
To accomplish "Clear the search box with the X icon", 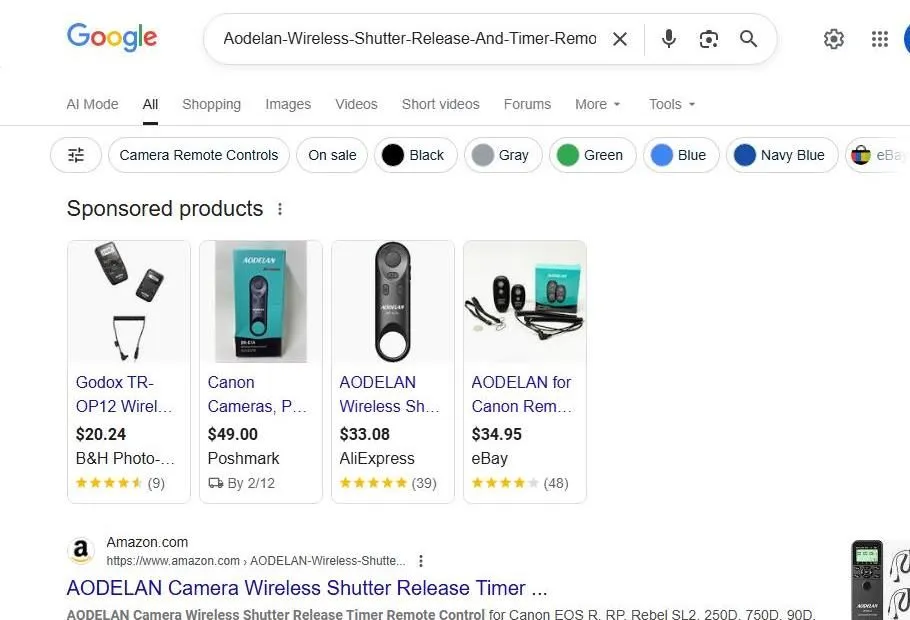I will 620,39.
